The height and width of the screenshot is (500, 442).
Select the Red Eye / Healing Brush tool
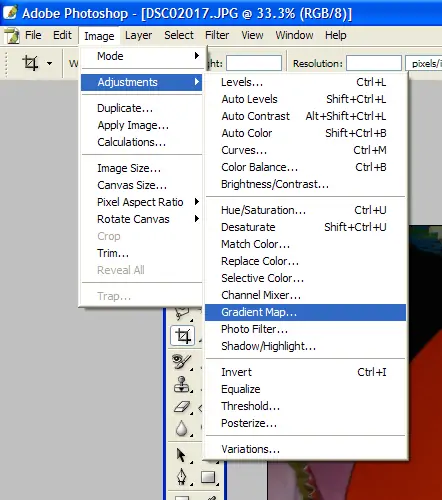click(x=181, y=361)
